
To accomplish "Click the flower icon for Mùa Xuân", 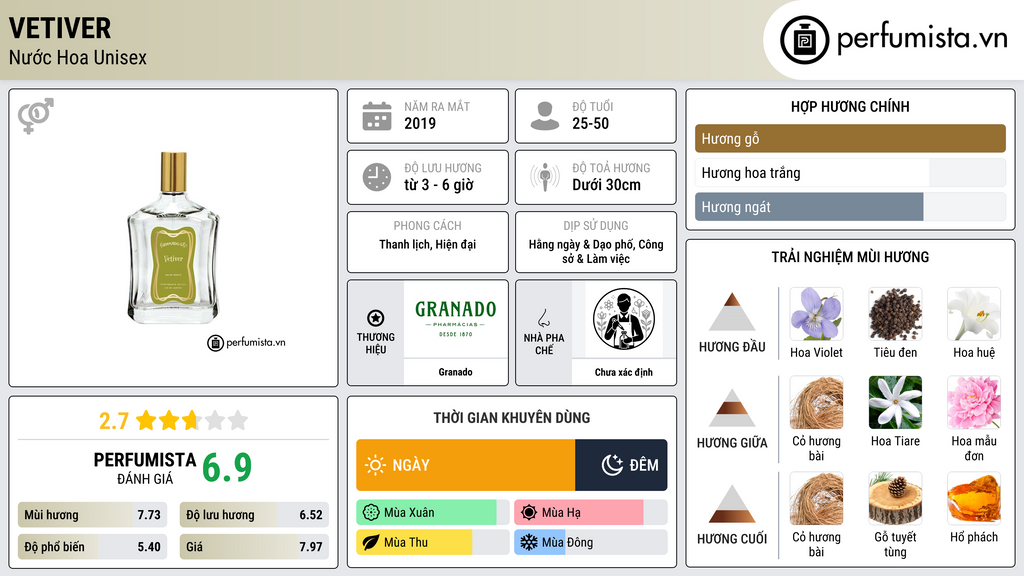I will (x=371, y=513).
